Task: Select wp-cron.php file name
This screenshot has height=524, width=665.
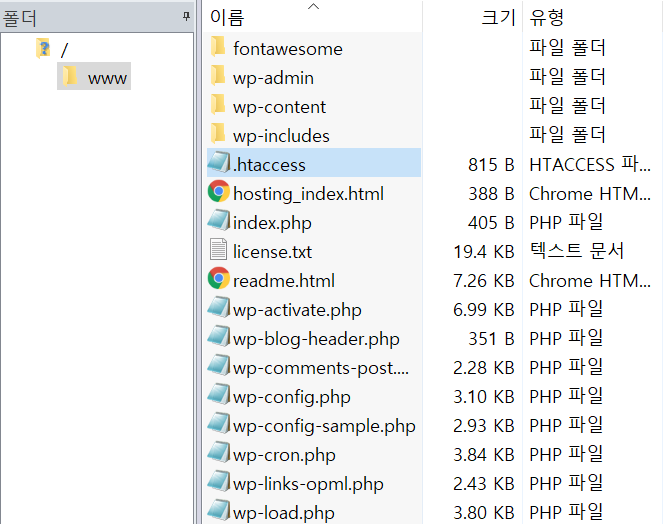Action: pos(284,455)
